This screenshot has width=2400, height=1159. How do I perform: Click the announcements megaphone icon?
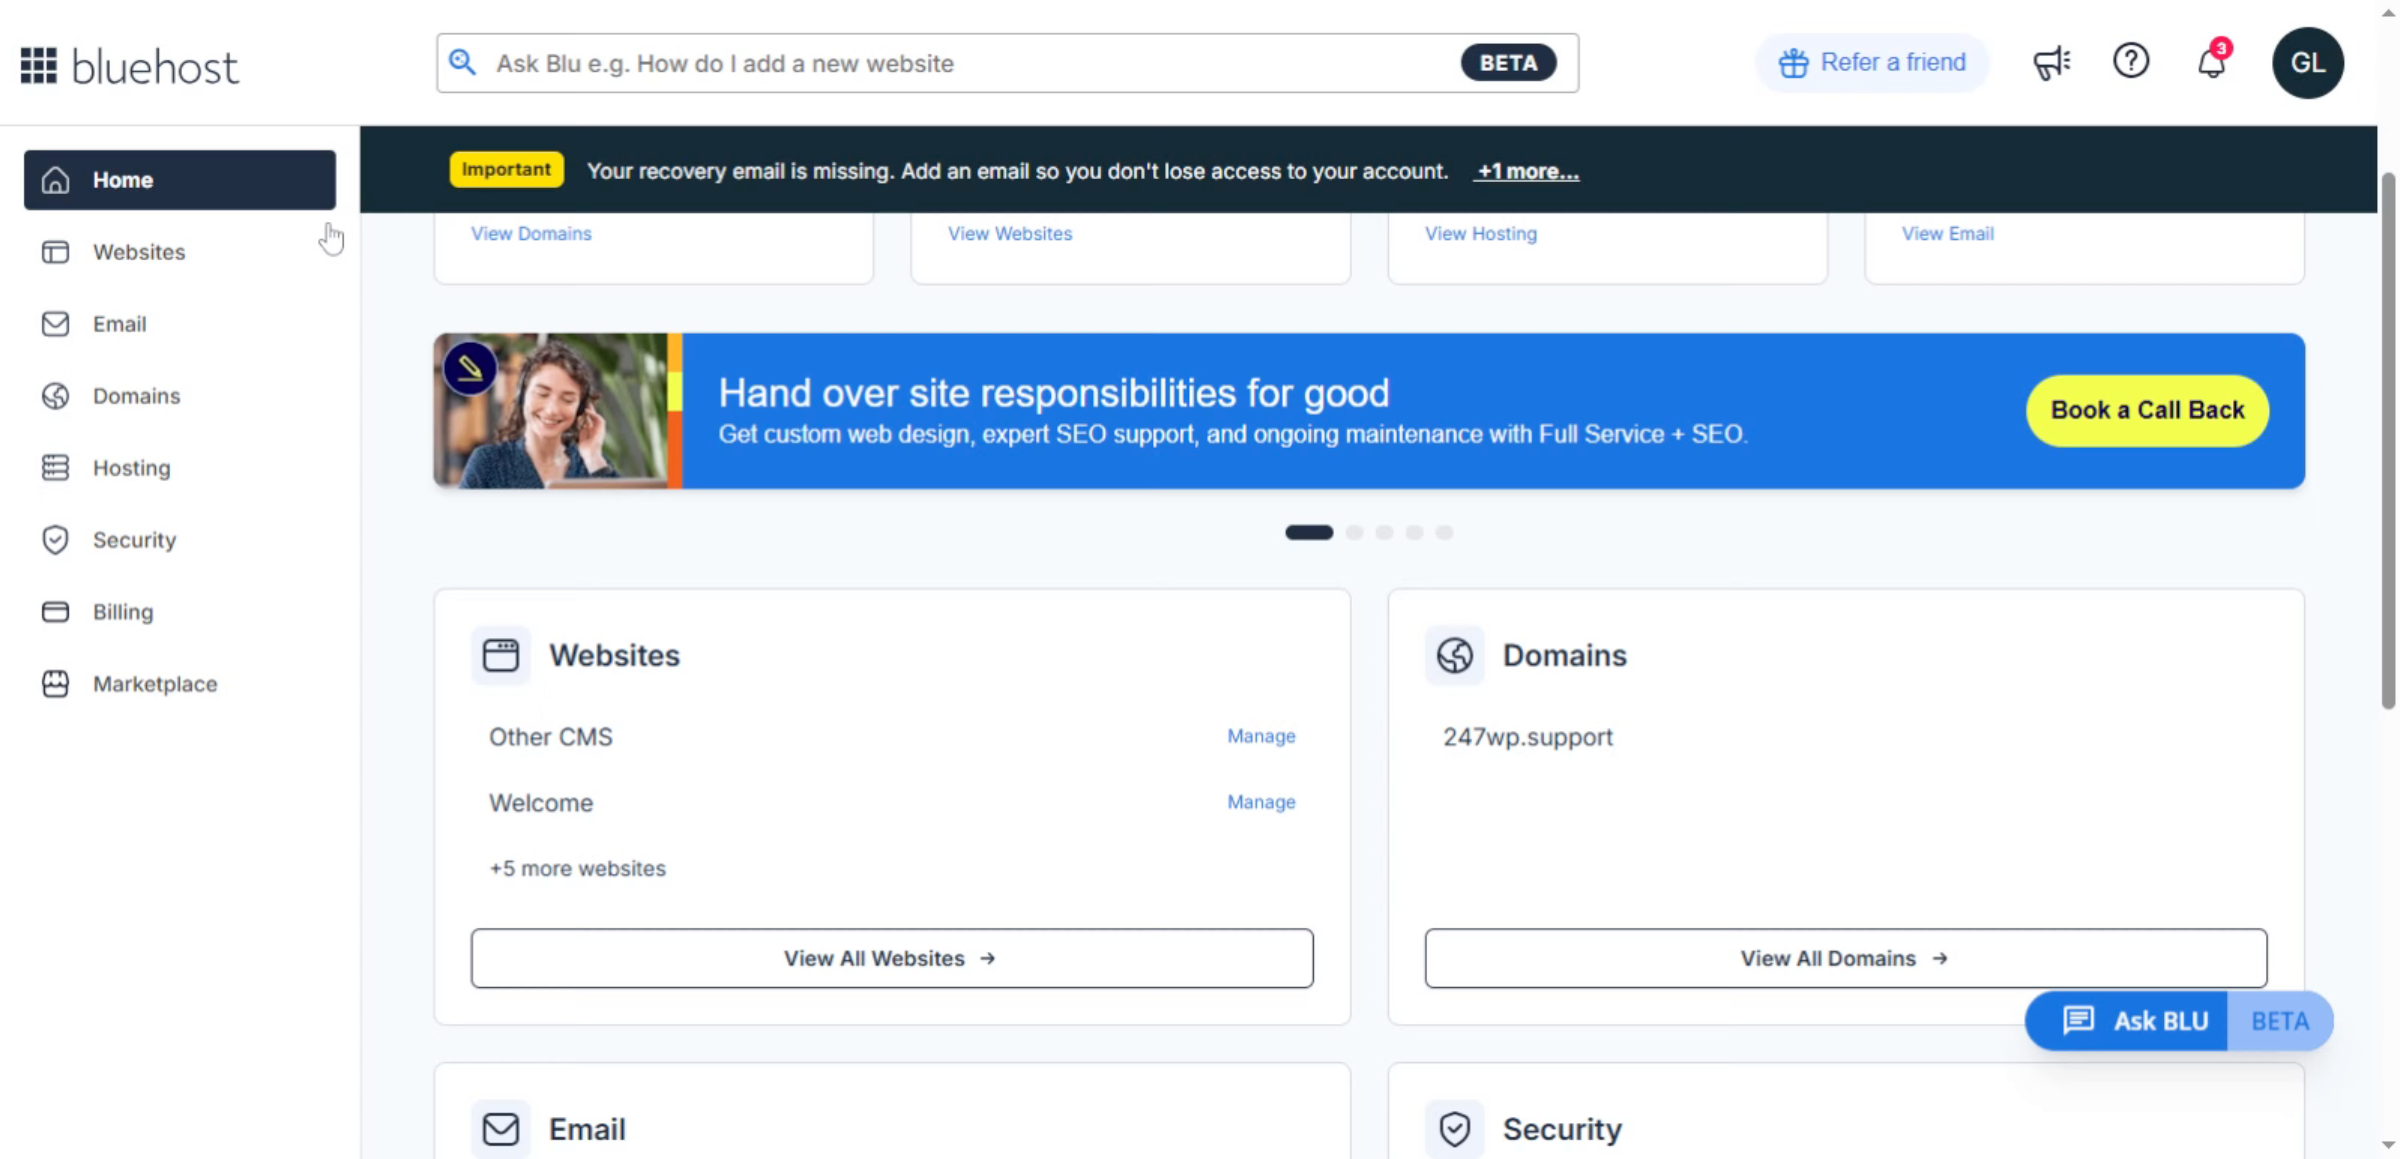[2051, 63]
